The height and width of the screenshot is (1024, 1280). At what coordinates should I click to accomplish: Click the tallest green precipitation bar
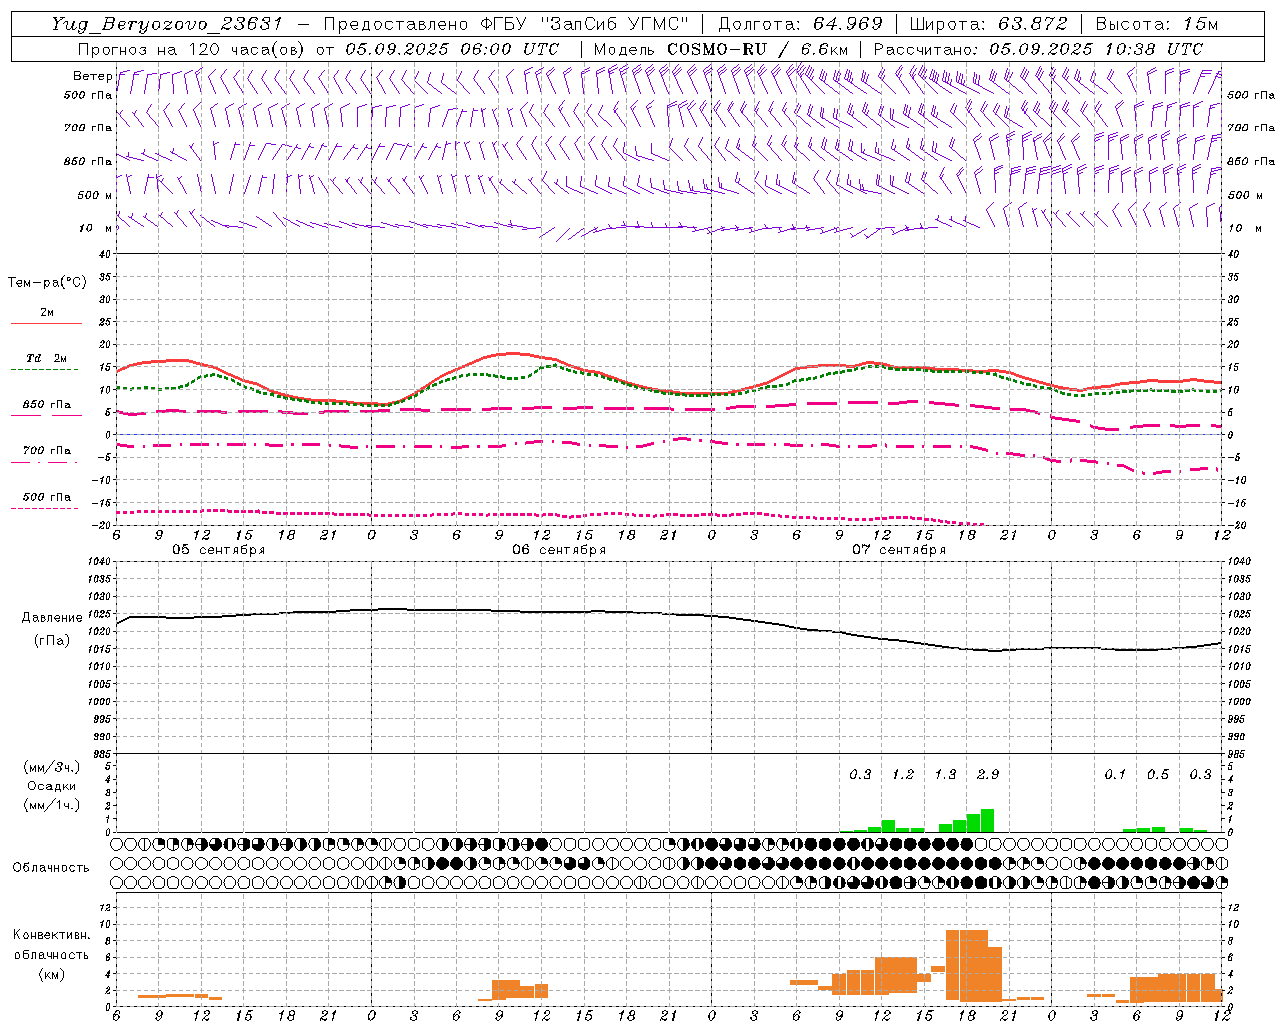pyautogui.click(x=987, y=820)
